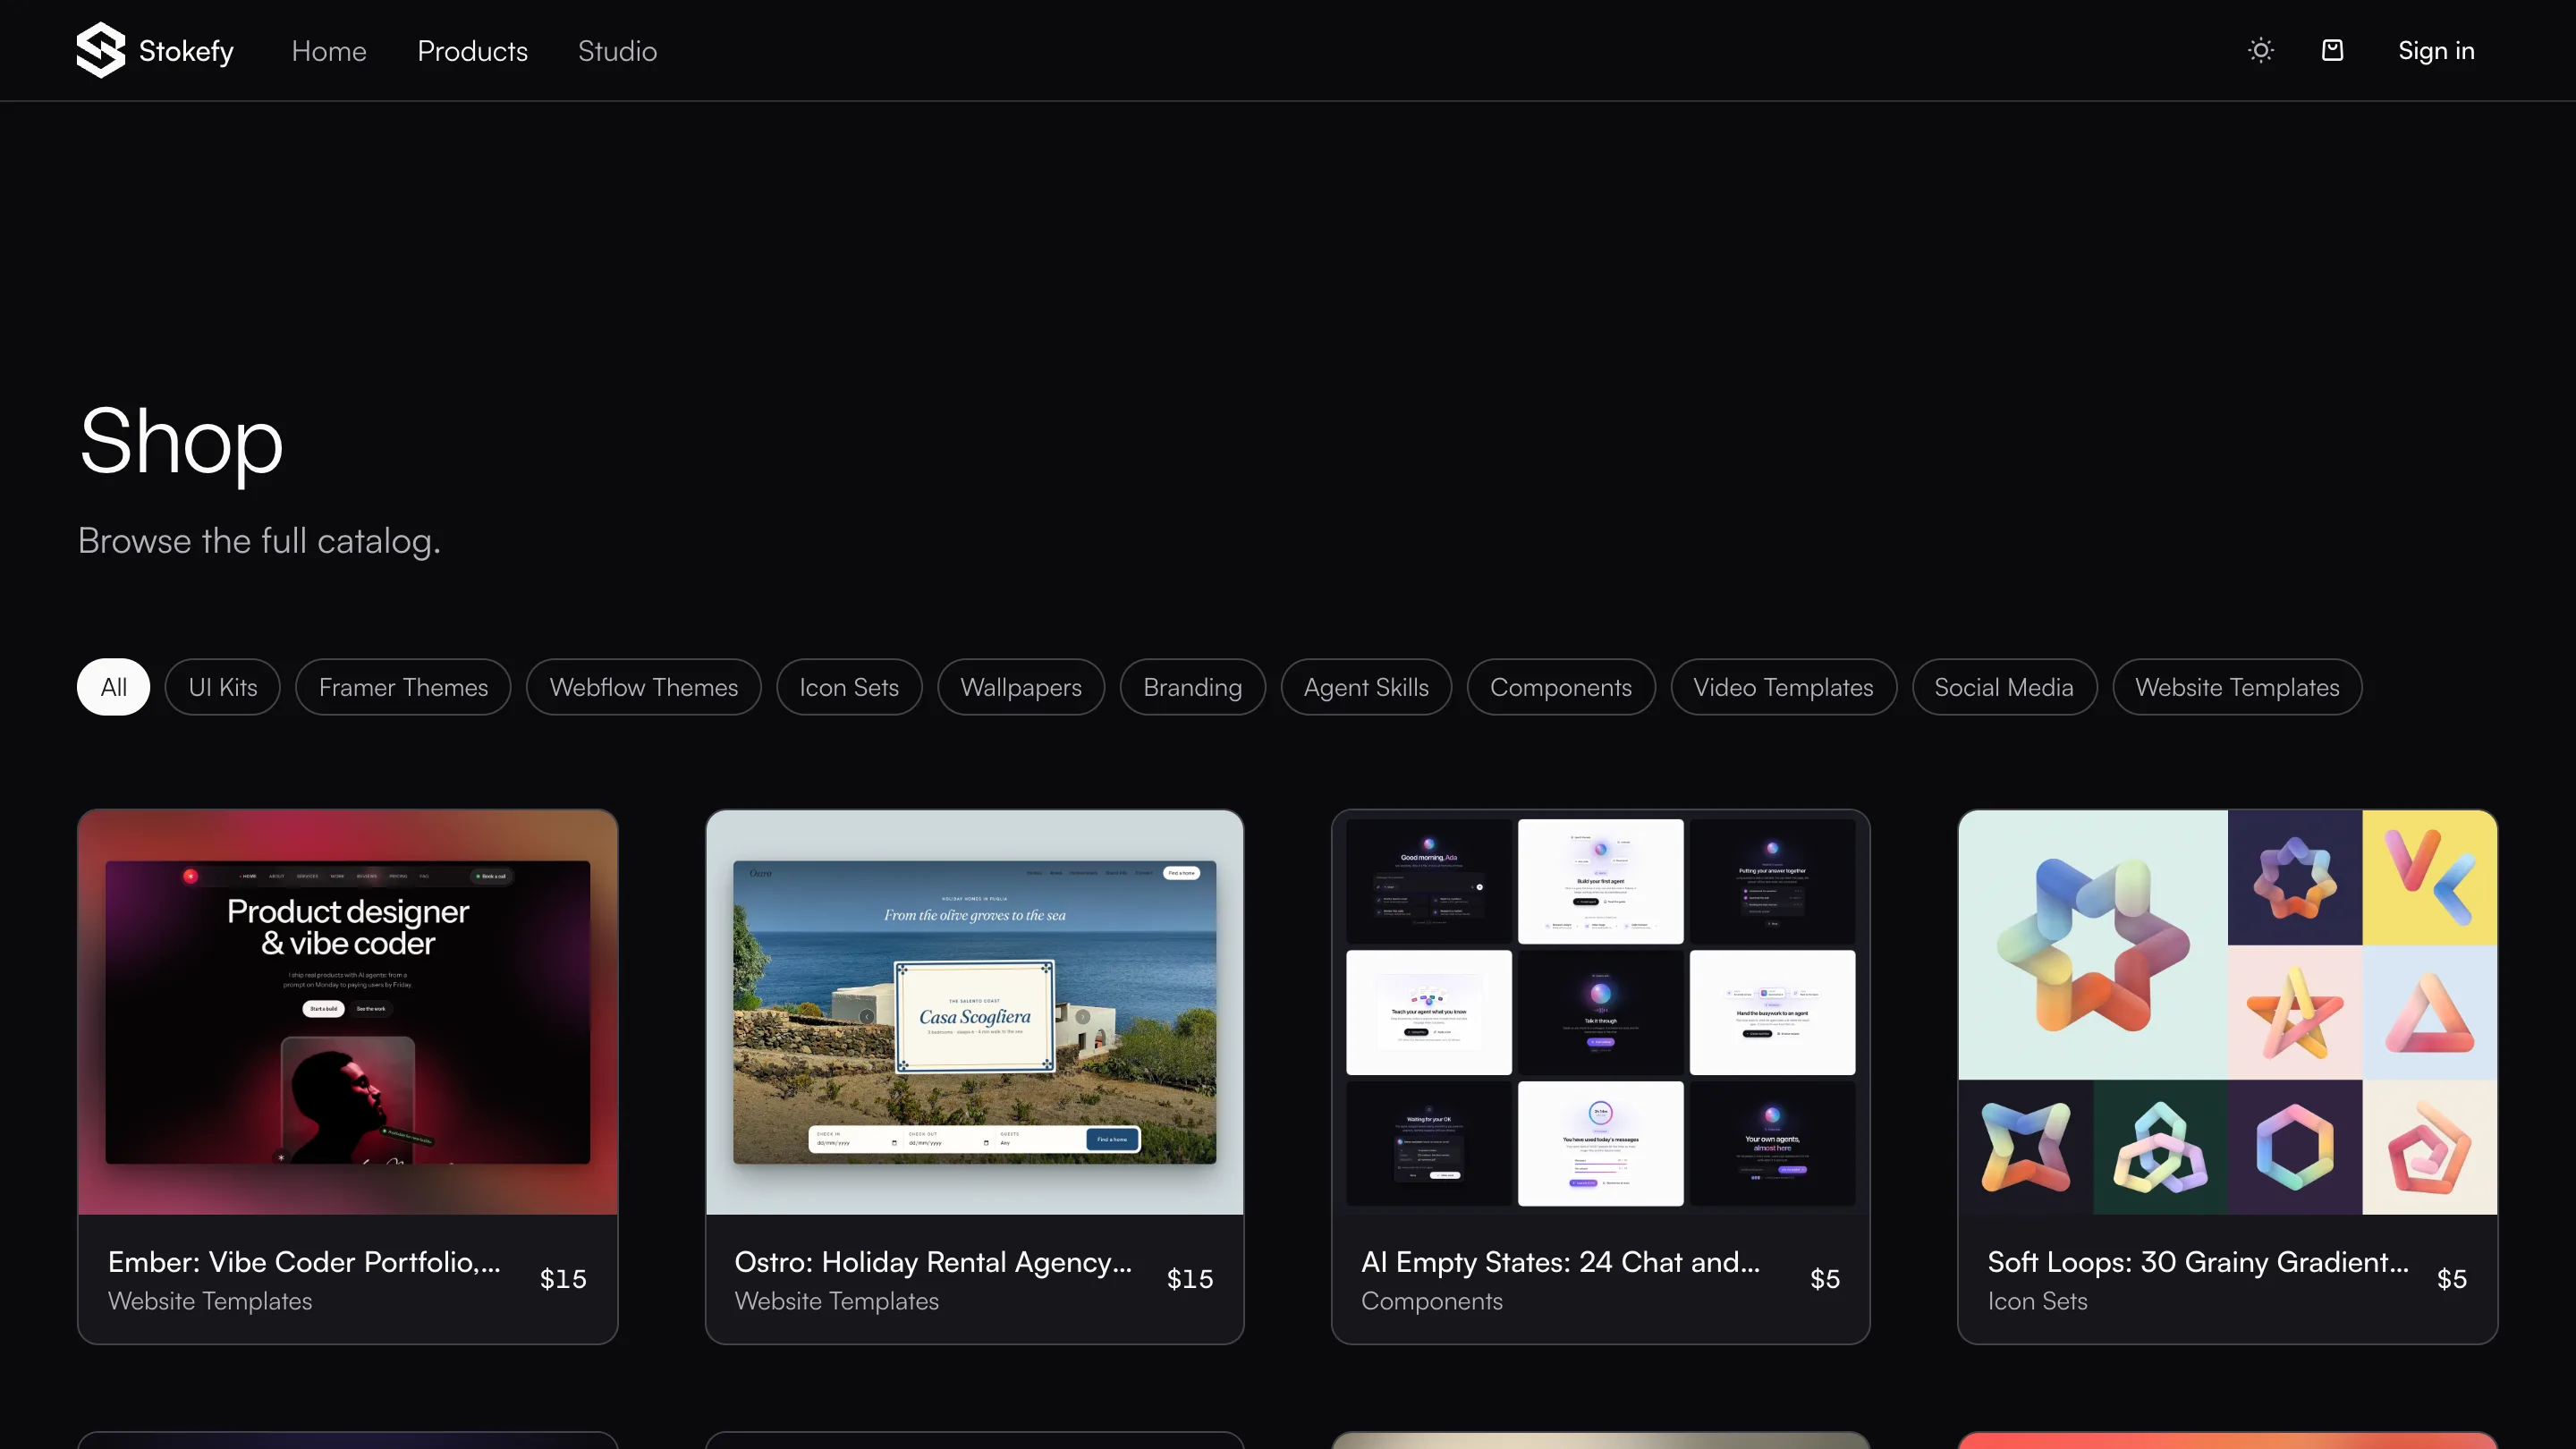Open the shopping bag cart icon
The width and height of the screenshot is (2576, 1449).
coord(2332,50)
